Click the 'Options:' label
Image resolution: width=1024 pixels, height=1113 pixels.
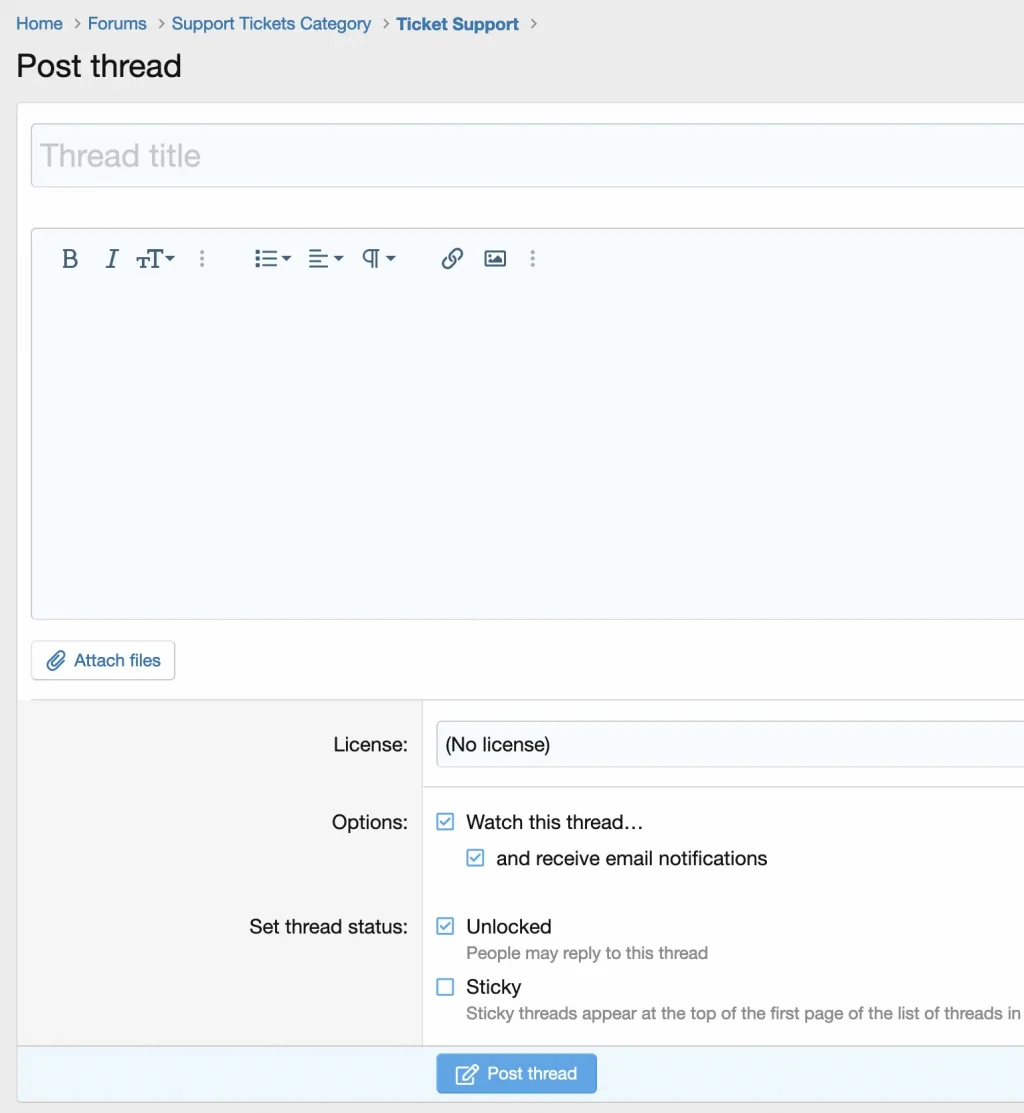(x=370, y=822)
